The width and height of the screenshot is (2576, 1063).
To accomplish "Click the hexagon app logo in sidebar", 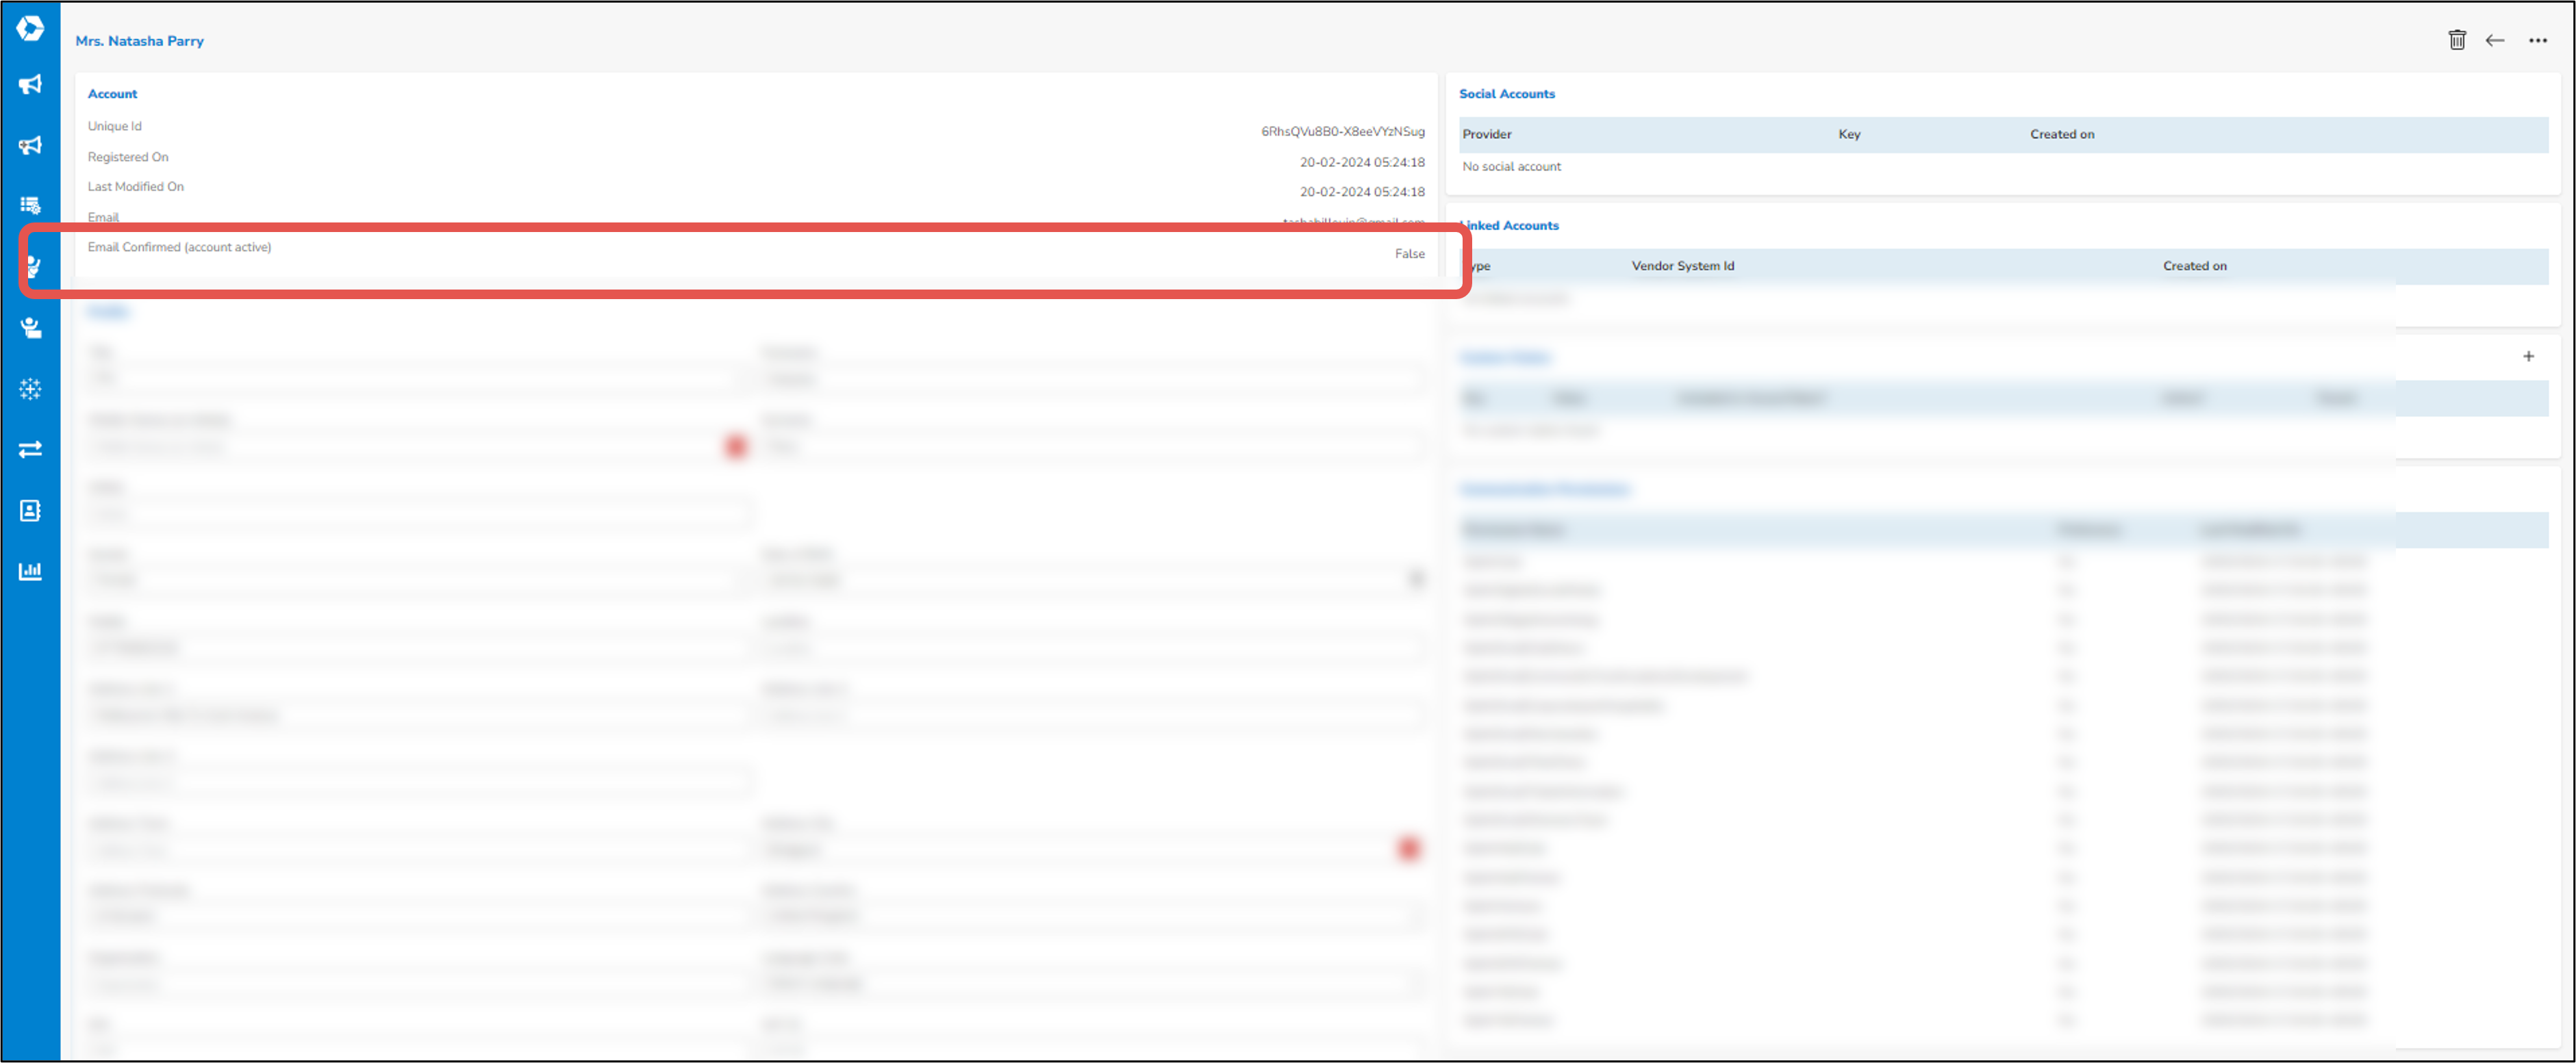I will coord(30,28).
